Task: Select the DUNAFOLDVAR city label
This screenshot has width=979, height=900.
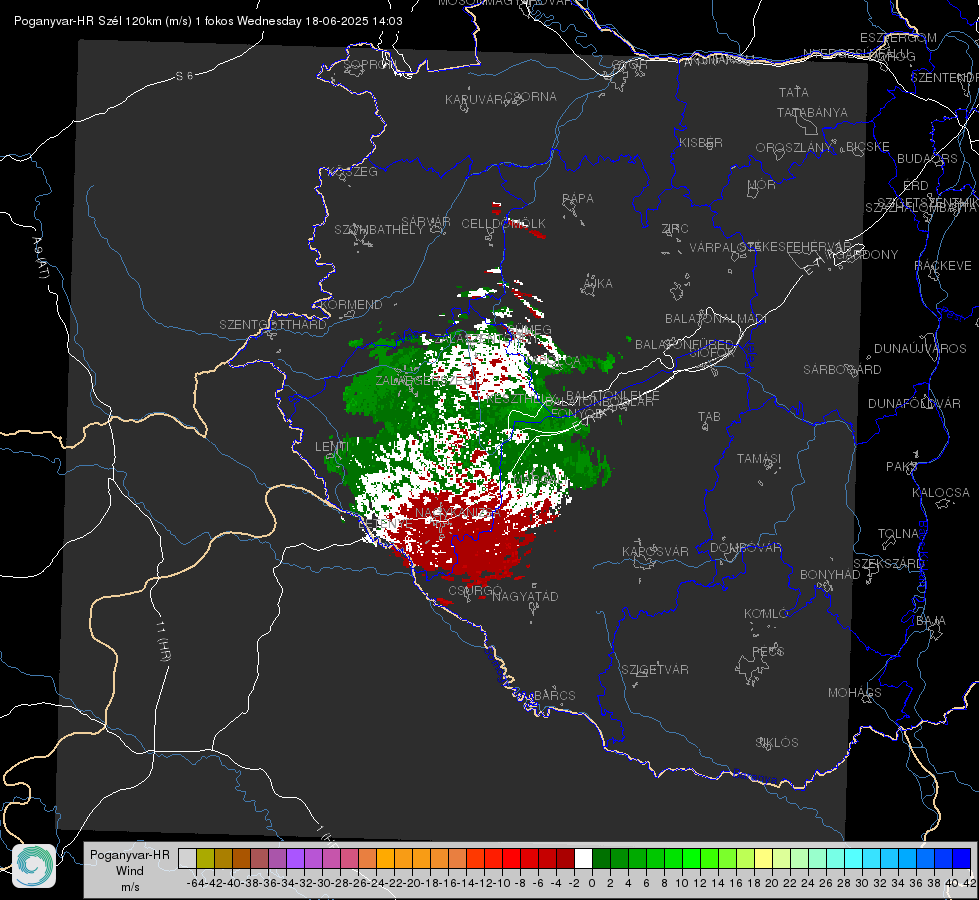Action: tap(914, 403)
